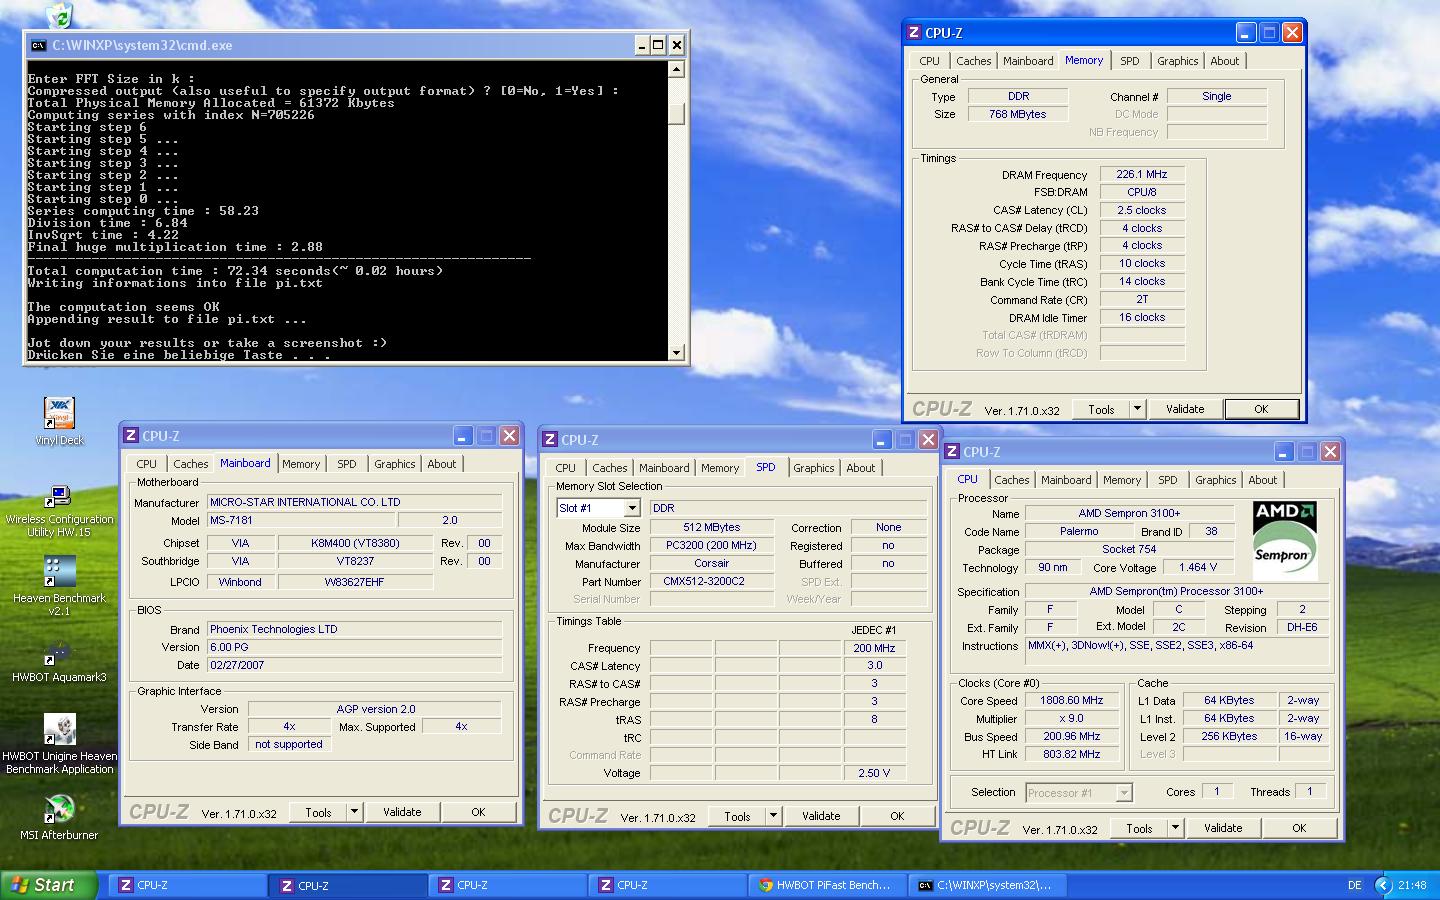Select fourth CPU-Z taskbar button

(667, 885)
